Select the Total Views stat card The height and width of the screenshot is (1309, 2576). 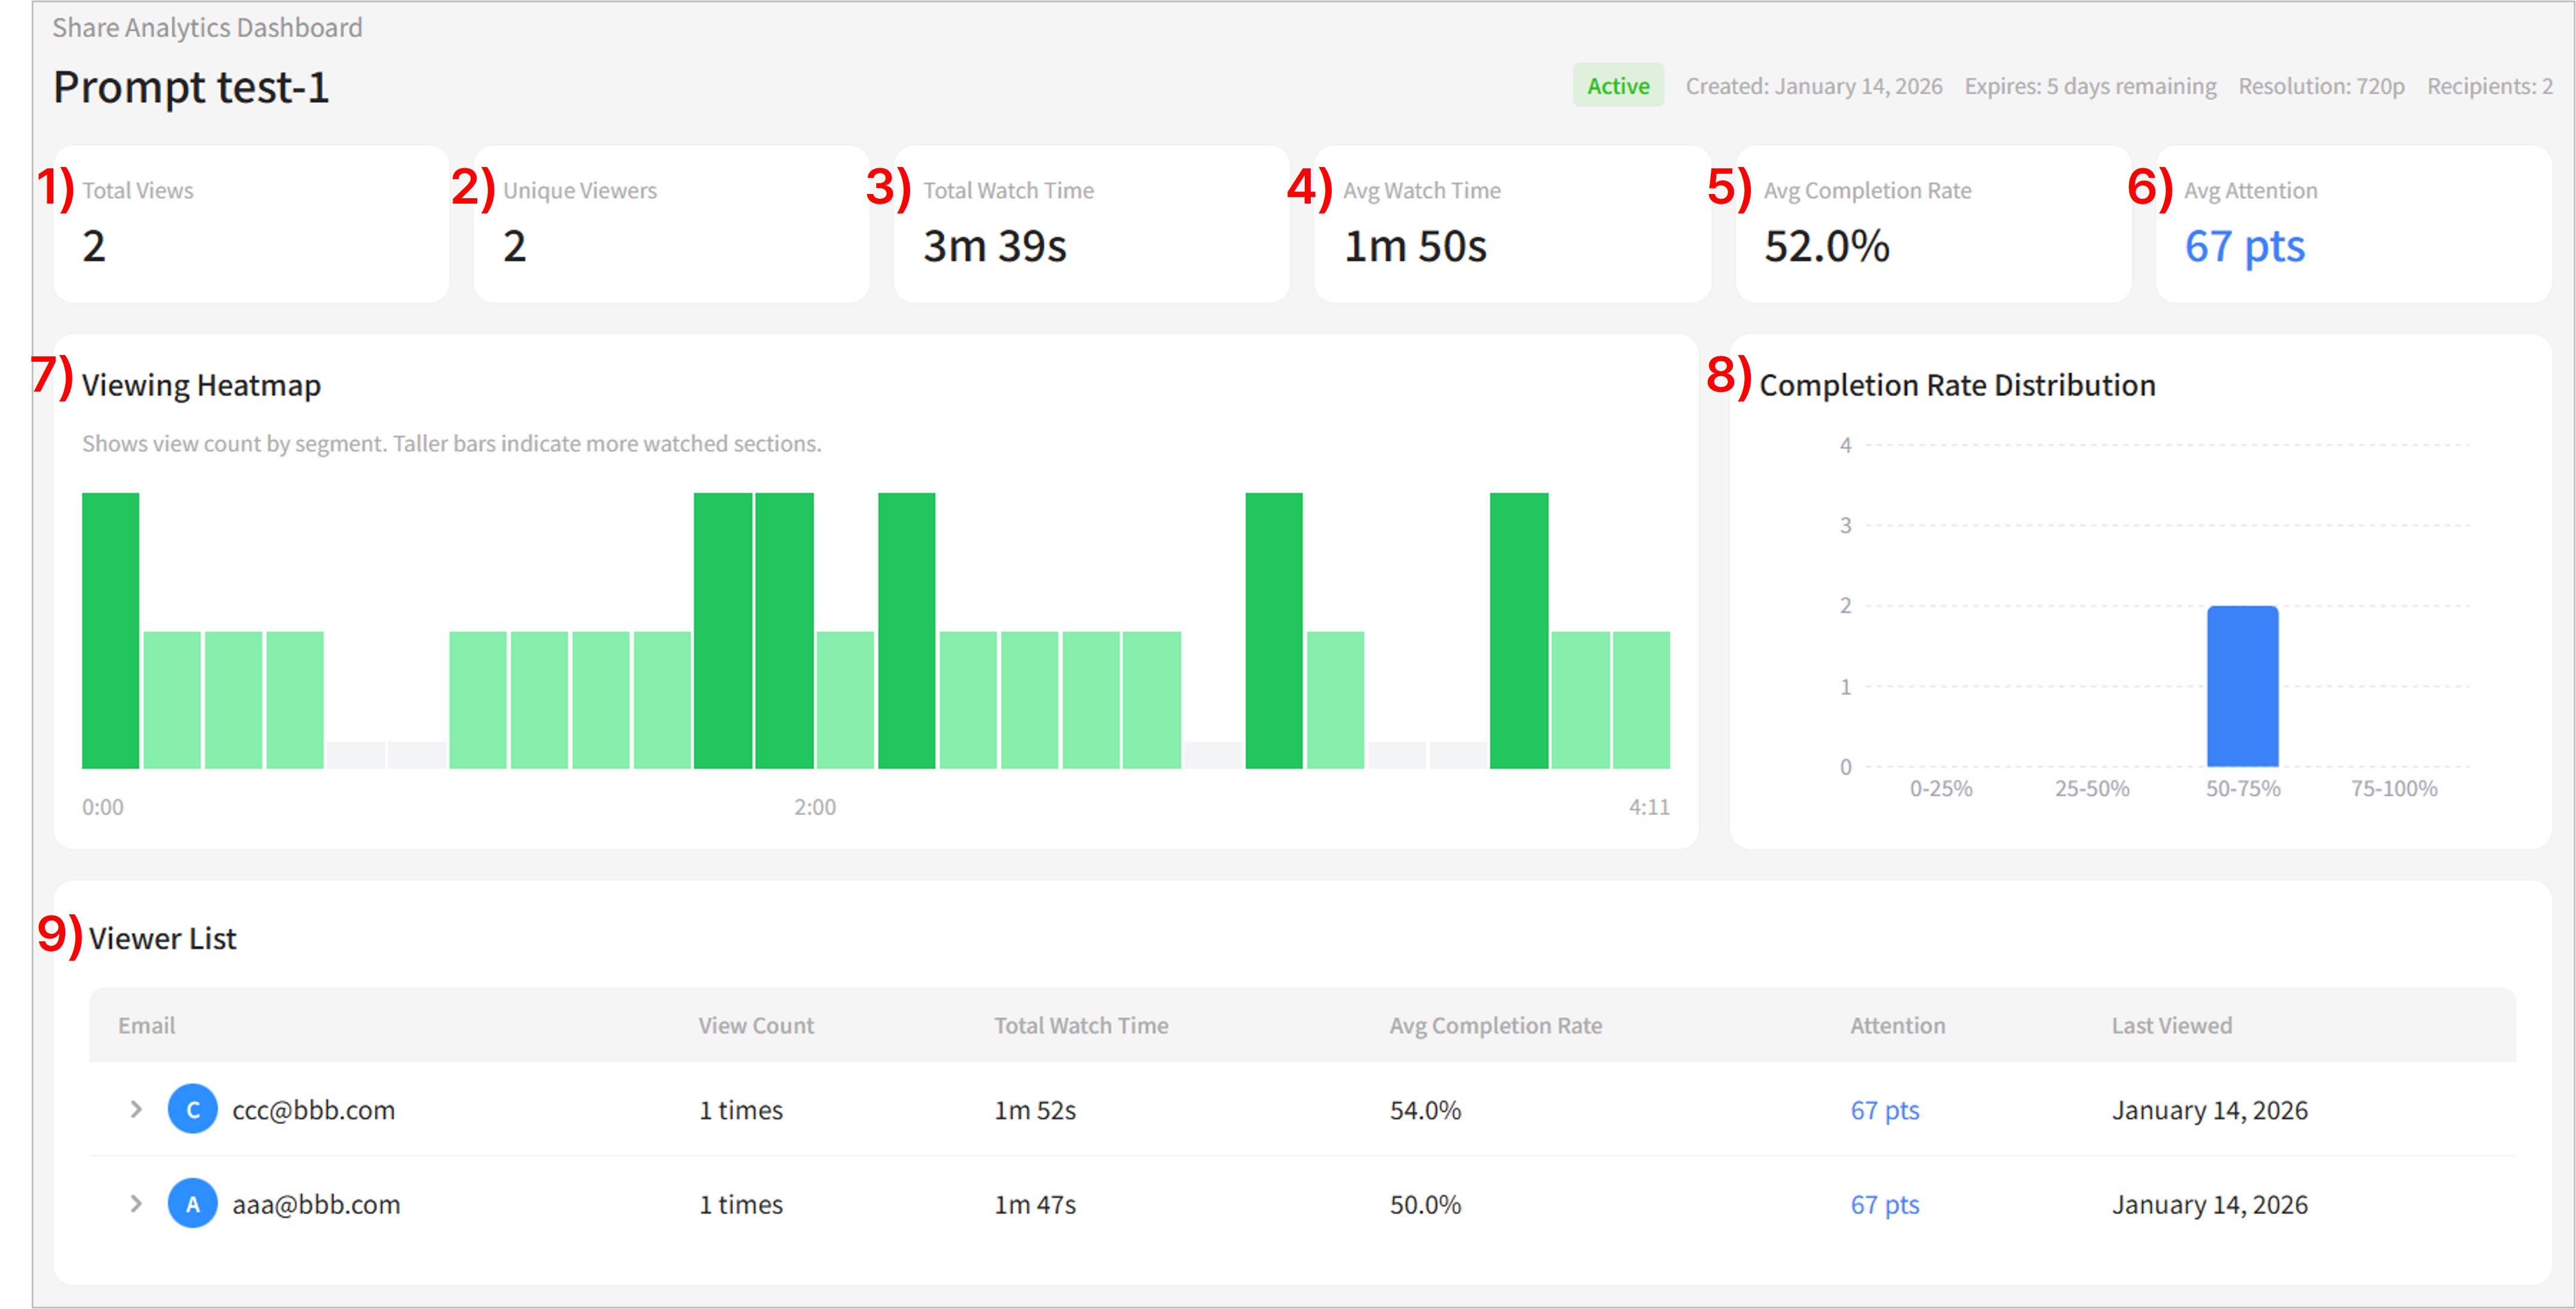click(x=250, y=223)
